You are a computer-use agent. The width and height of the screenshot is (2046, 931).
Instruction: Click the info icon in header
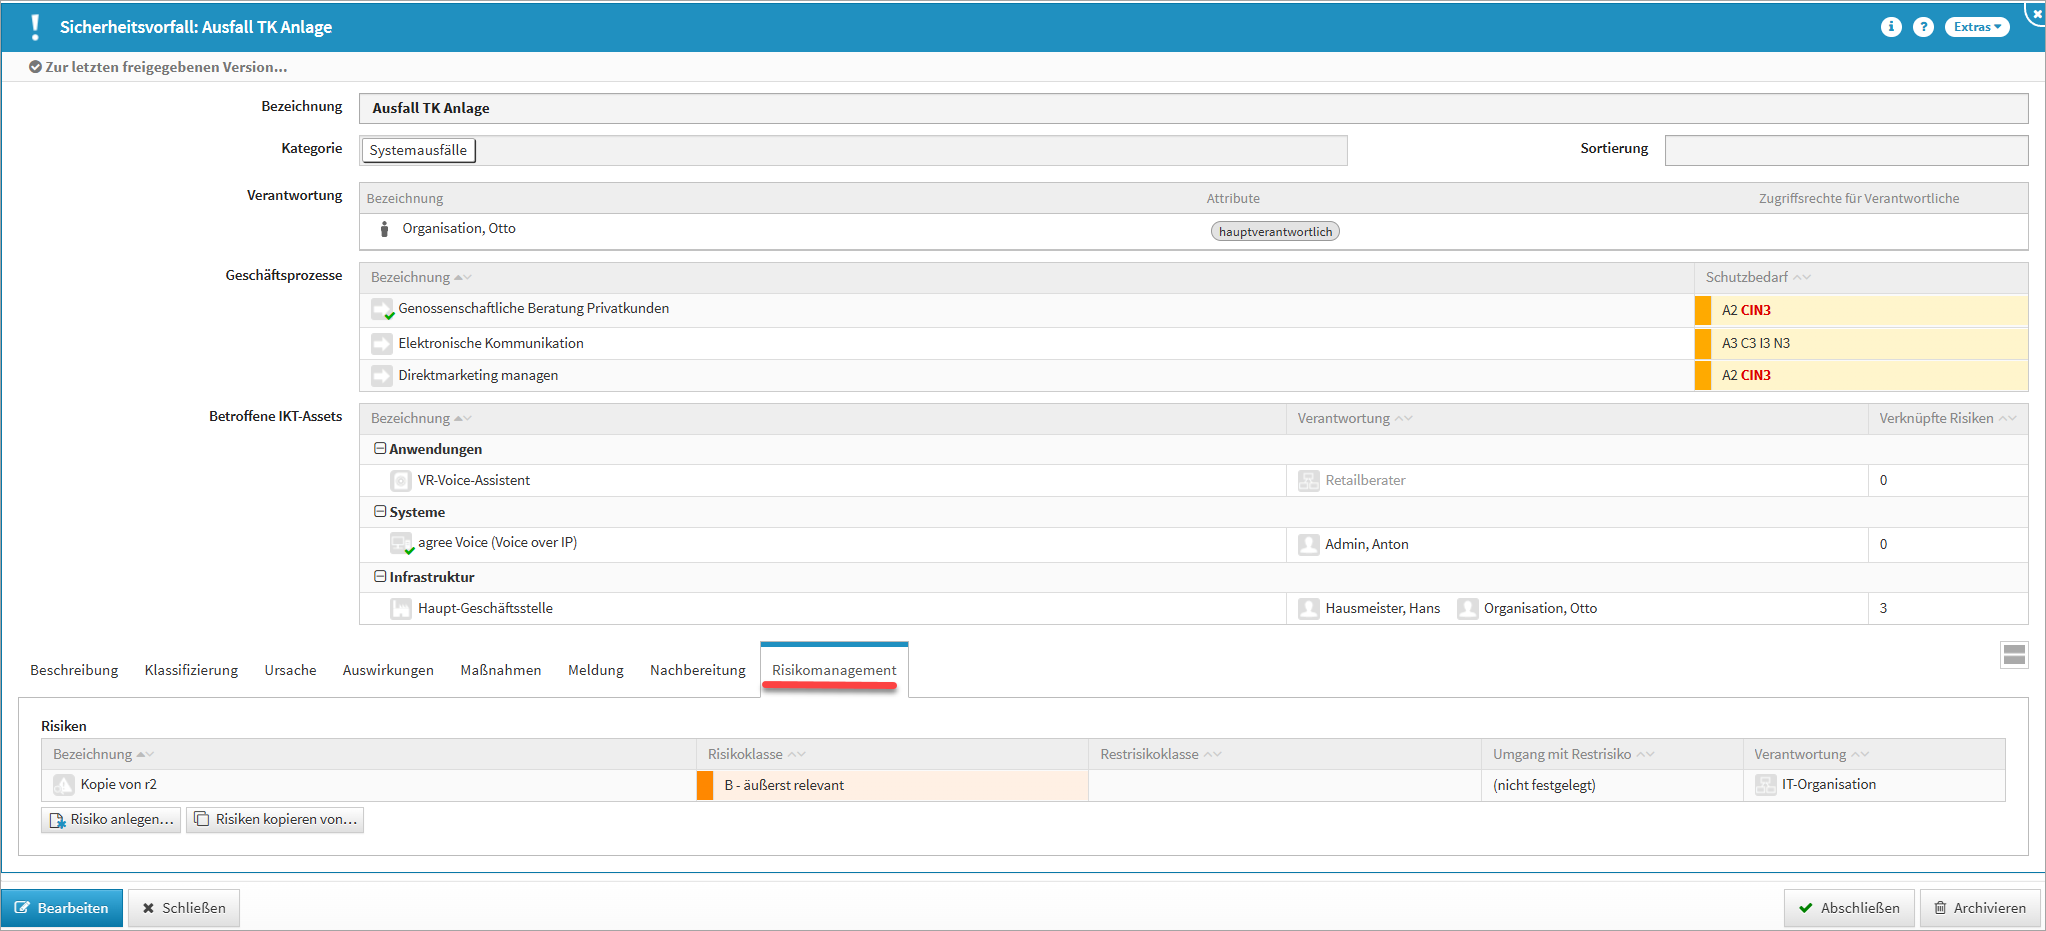1890,27
